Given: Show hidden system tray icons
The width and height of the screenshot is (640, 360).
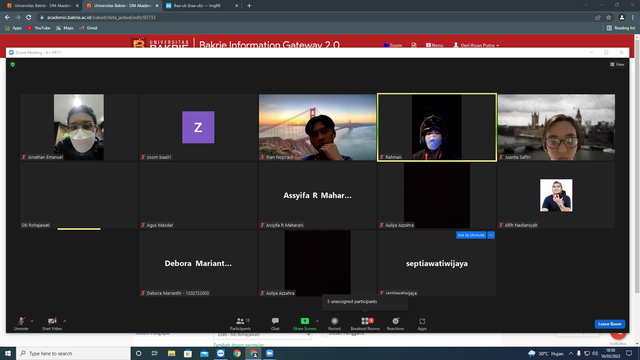Looking at the screenshot, I should click(x=571, y=353).
